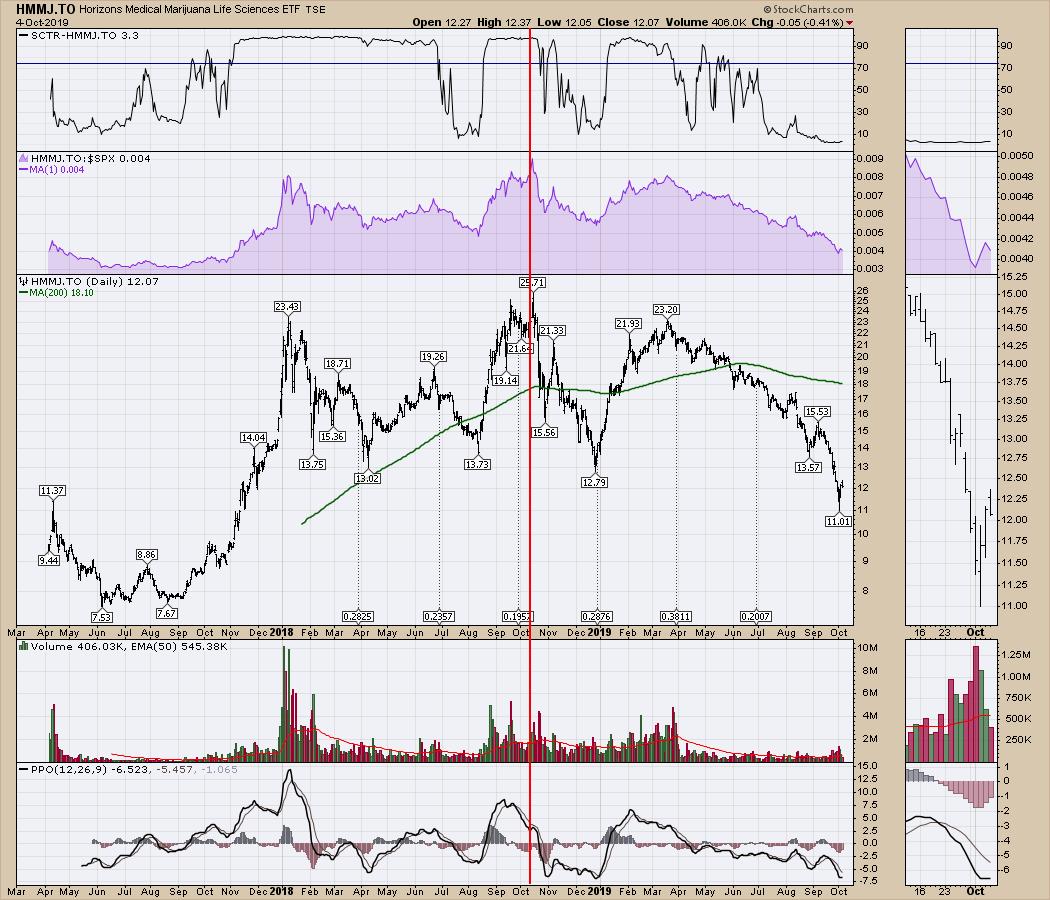The image size is (1050, 900).
Task: Click the 25.71 peak price label
Action: (532, 283)
